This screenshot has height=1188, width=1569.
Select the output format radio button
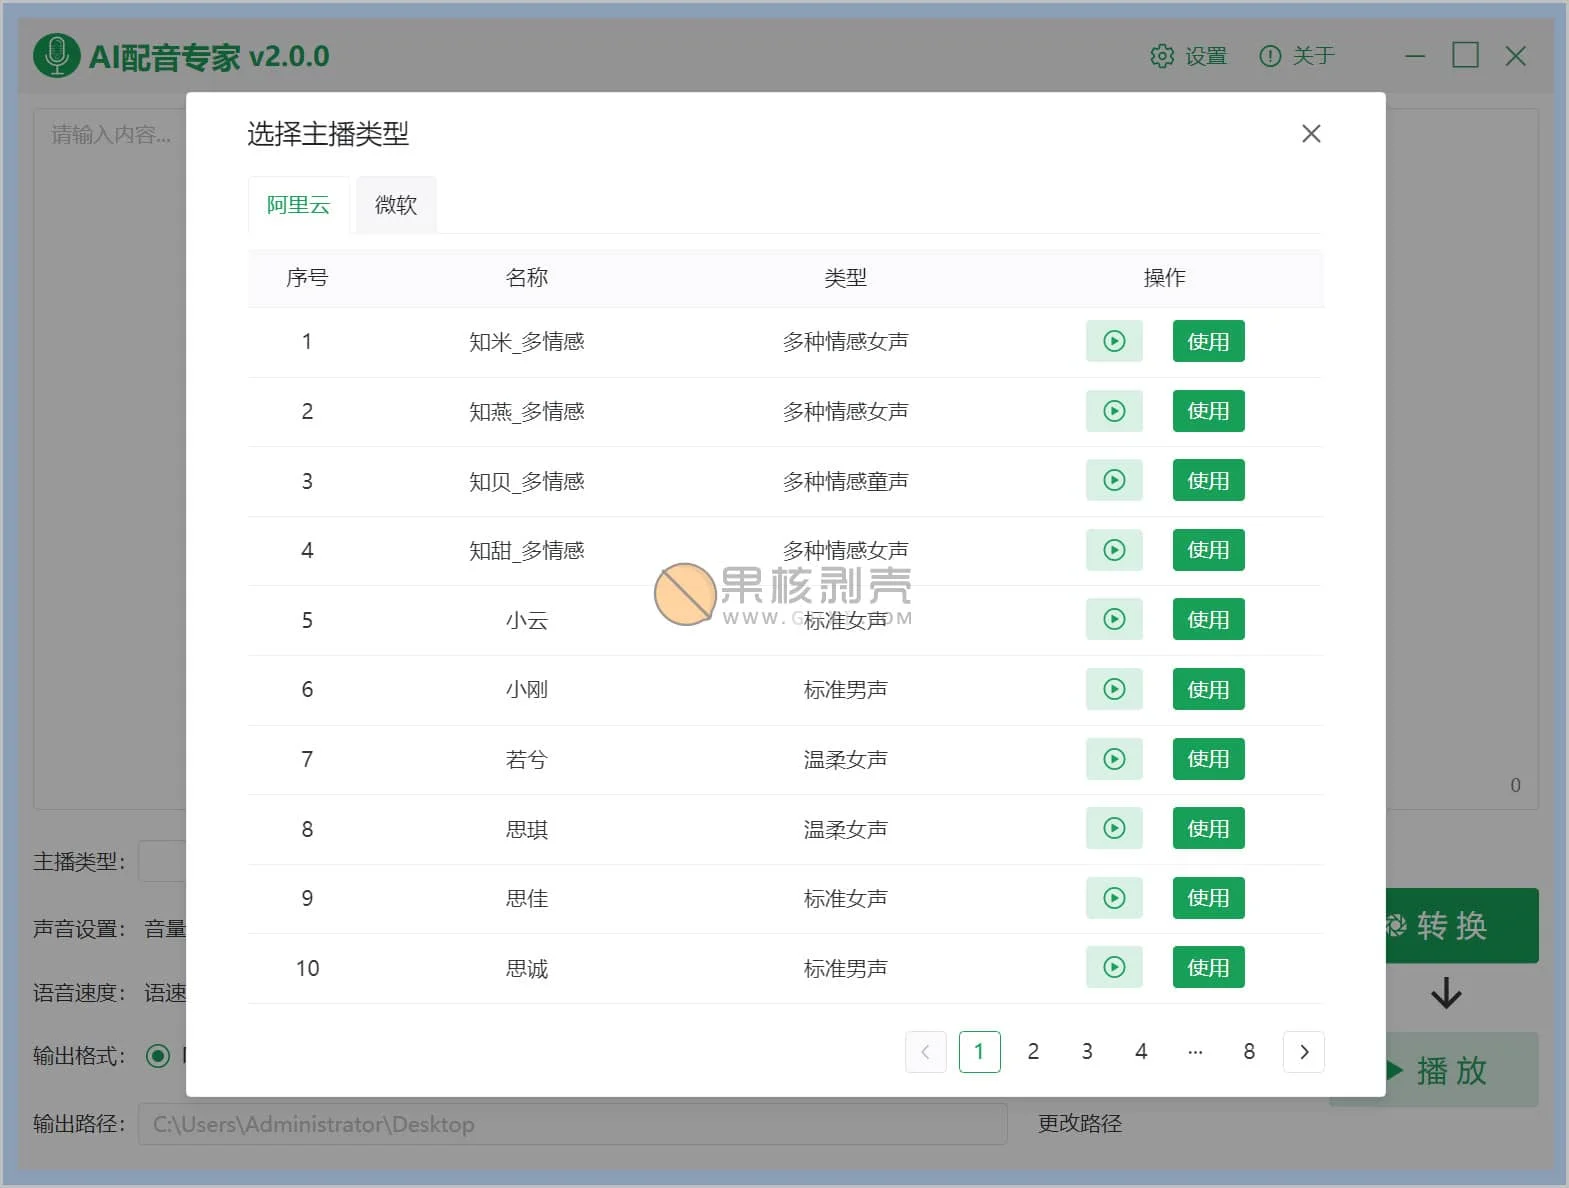point(158,1056)
